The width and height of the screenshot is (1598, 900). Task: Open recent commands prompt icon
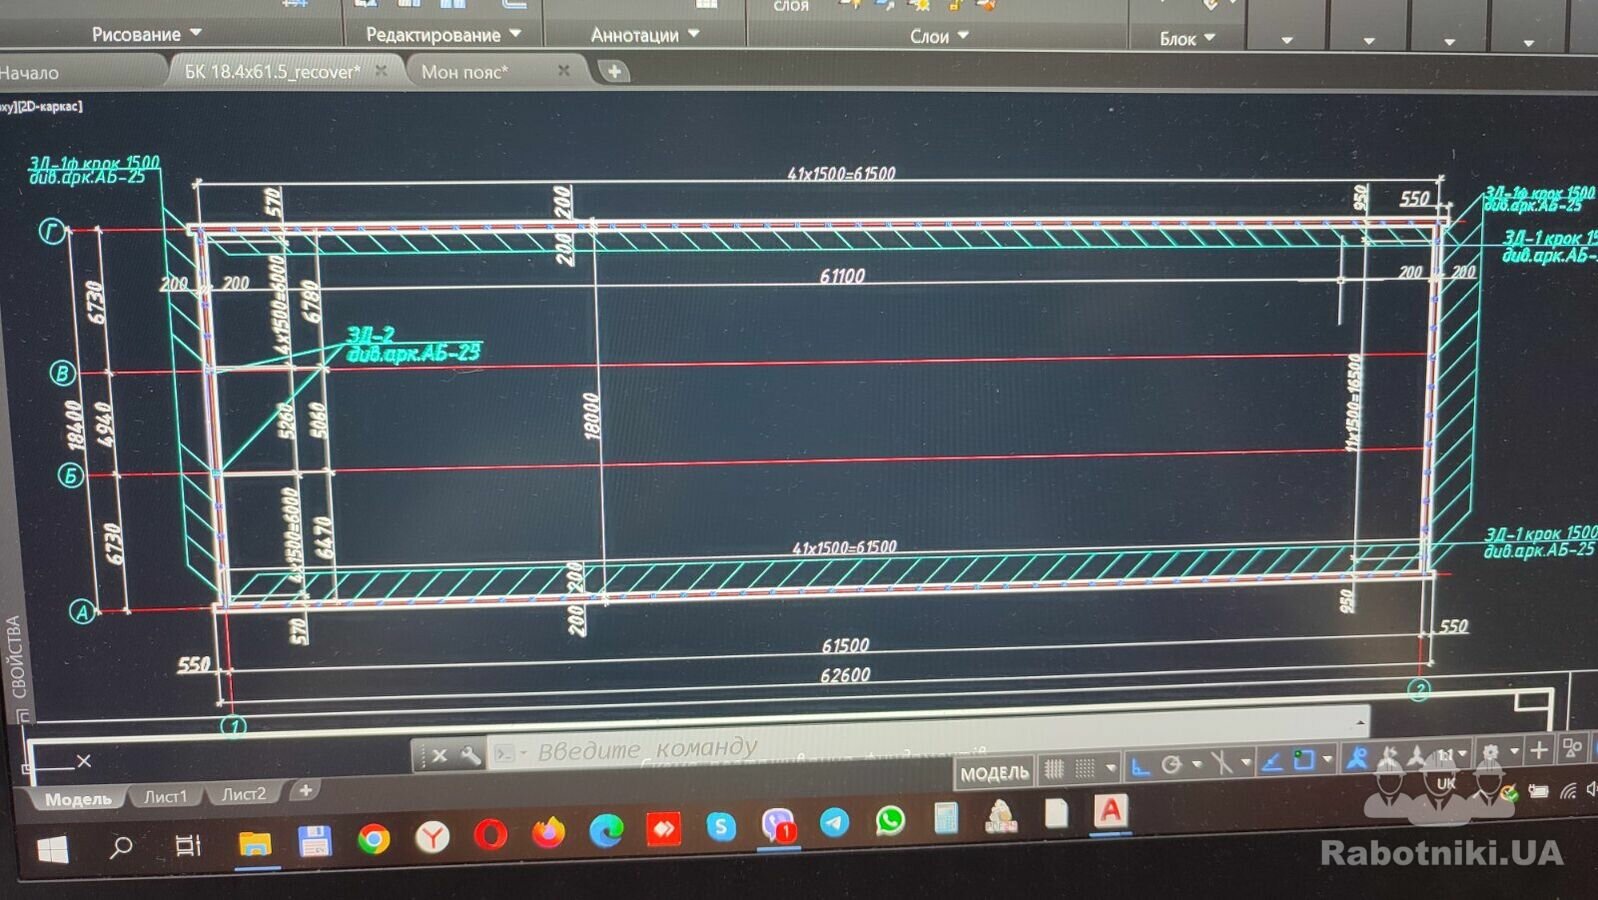click(507, 754)
